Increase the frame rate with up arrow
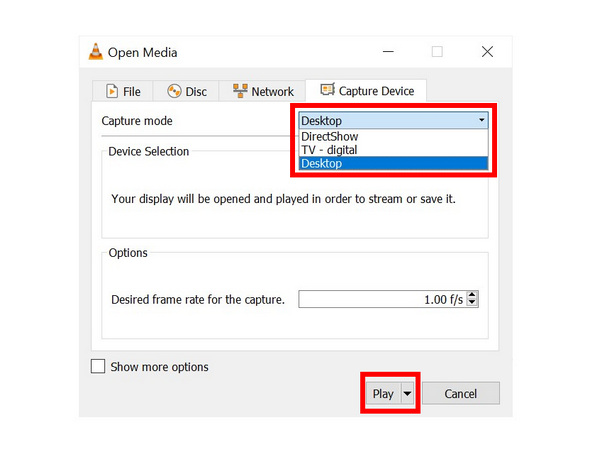Screen dimensions: 600x462 [472, 295]
